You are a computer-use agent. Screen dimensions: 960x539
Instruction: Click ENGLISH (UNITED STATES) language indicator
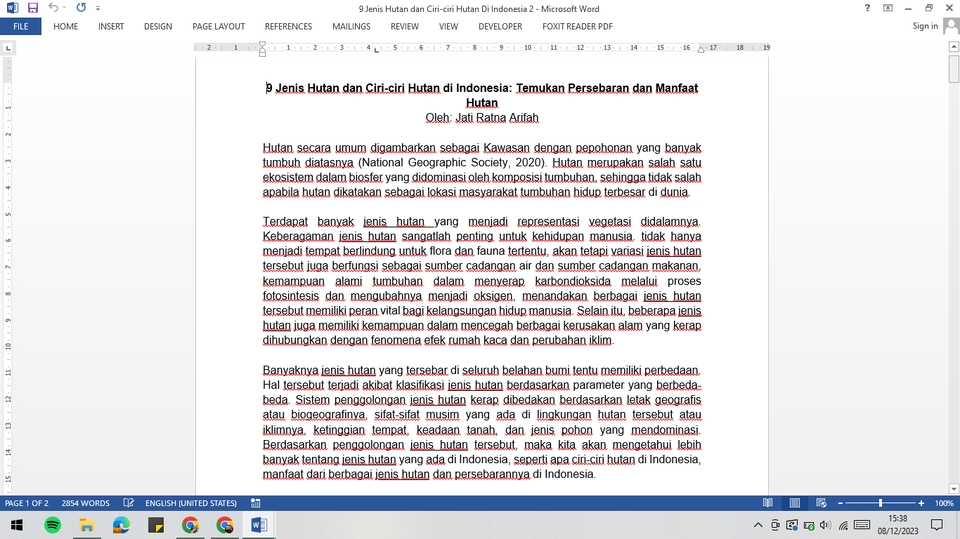click(190, 503)
